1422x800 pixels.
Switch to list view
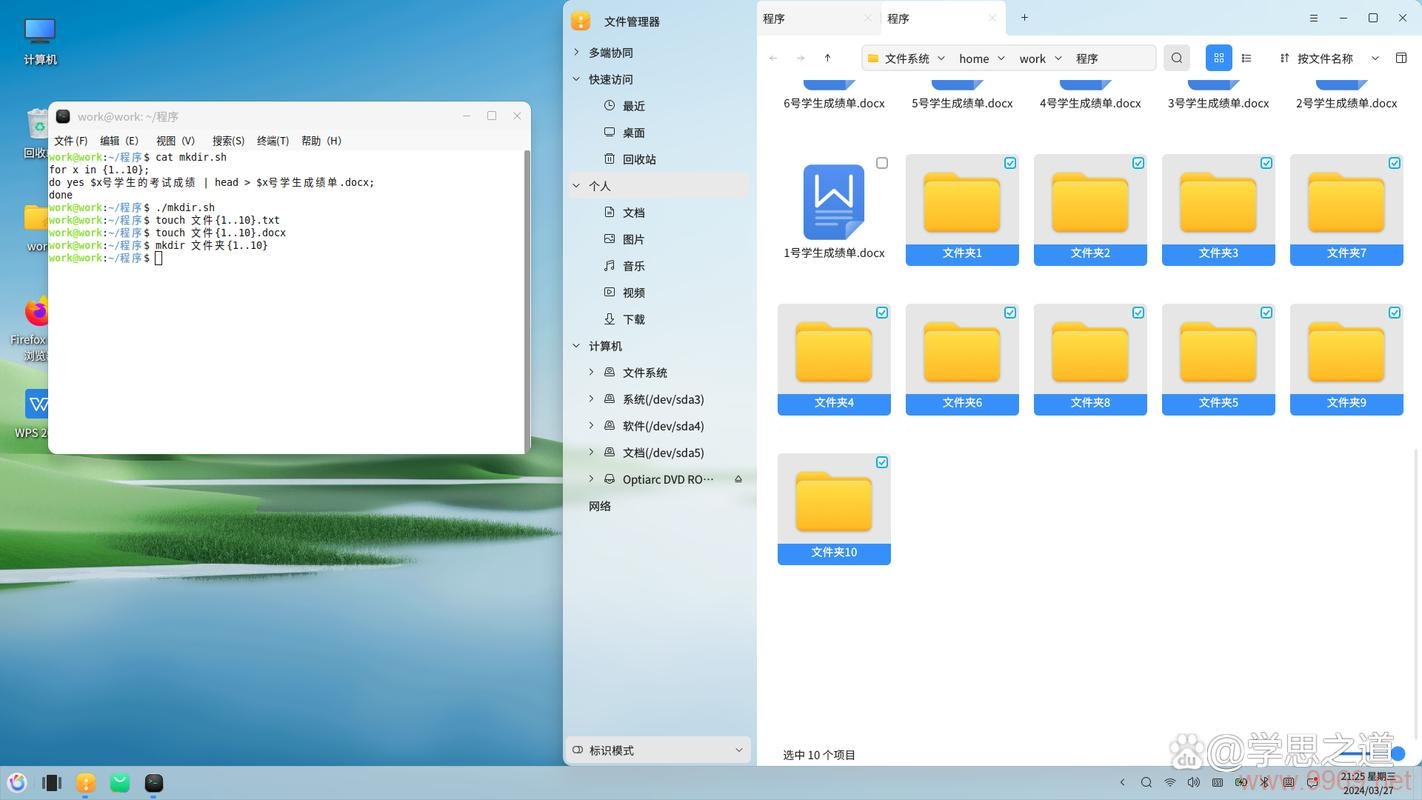[x=1246, y=58]
